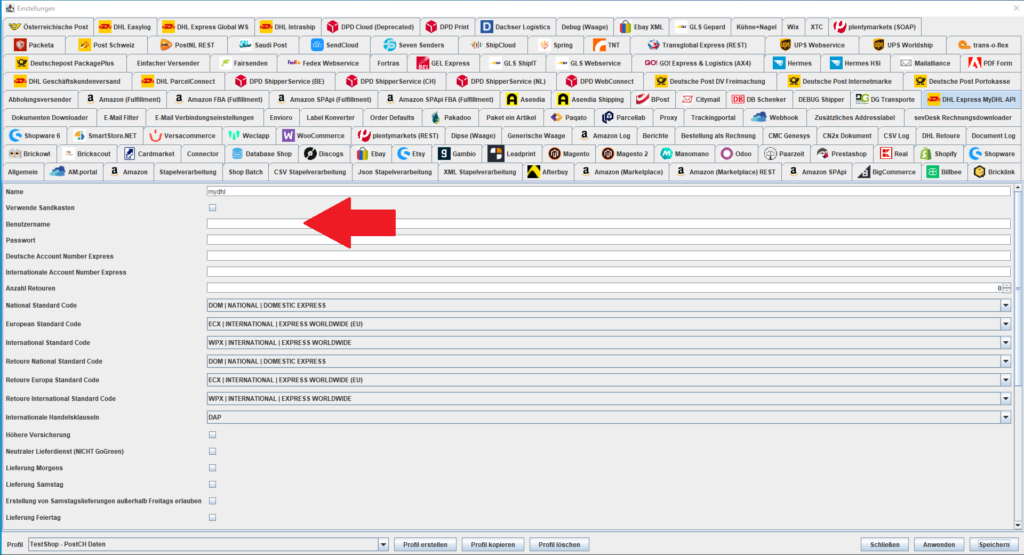Select the Asendia tab icon

(511, 99)
